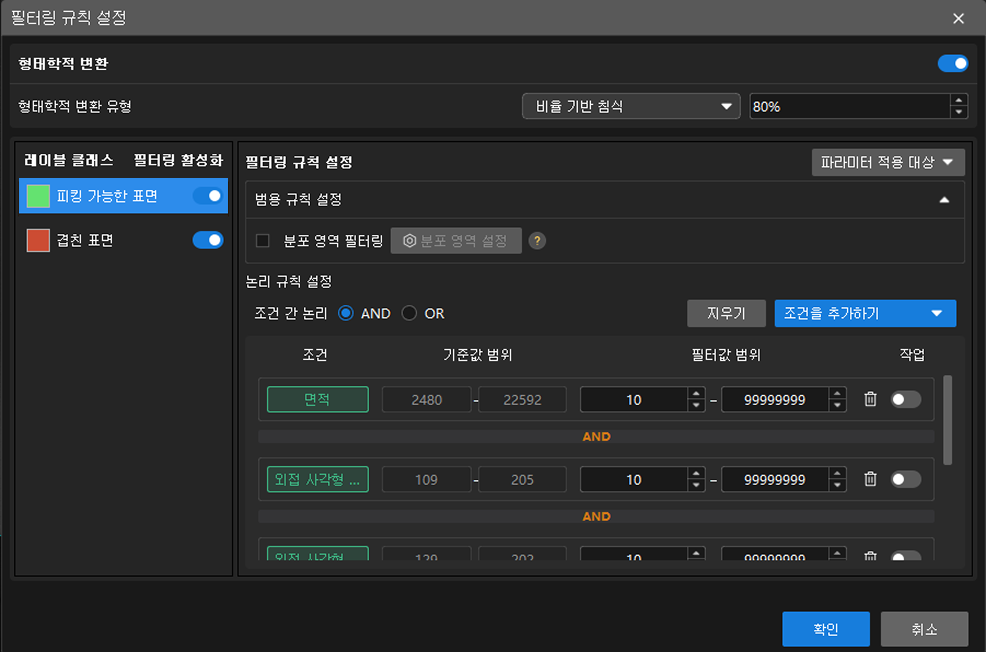Toggle the 형태학적 변환 switch off

953,64
